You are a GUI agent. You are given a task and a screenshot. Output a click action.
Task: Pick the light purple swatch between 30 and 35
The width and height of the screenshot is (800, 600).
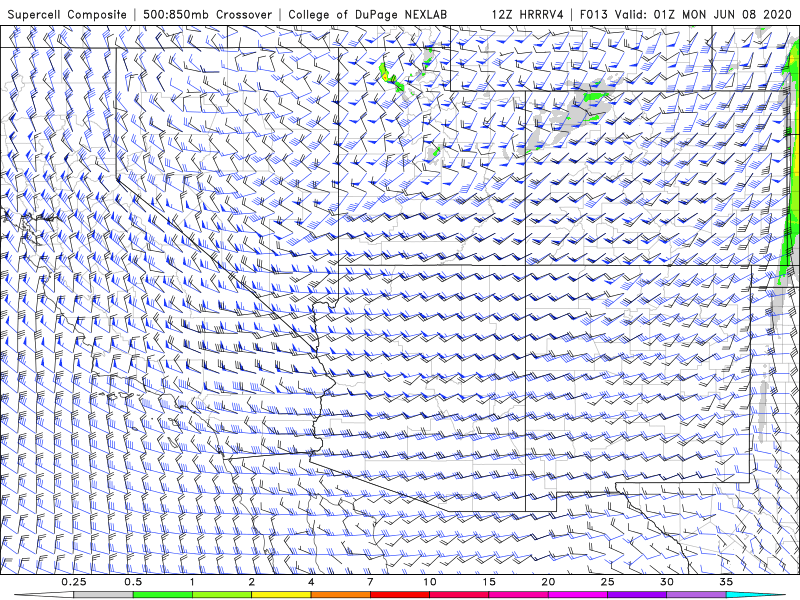pyautogui.click(x=696, y=595)
